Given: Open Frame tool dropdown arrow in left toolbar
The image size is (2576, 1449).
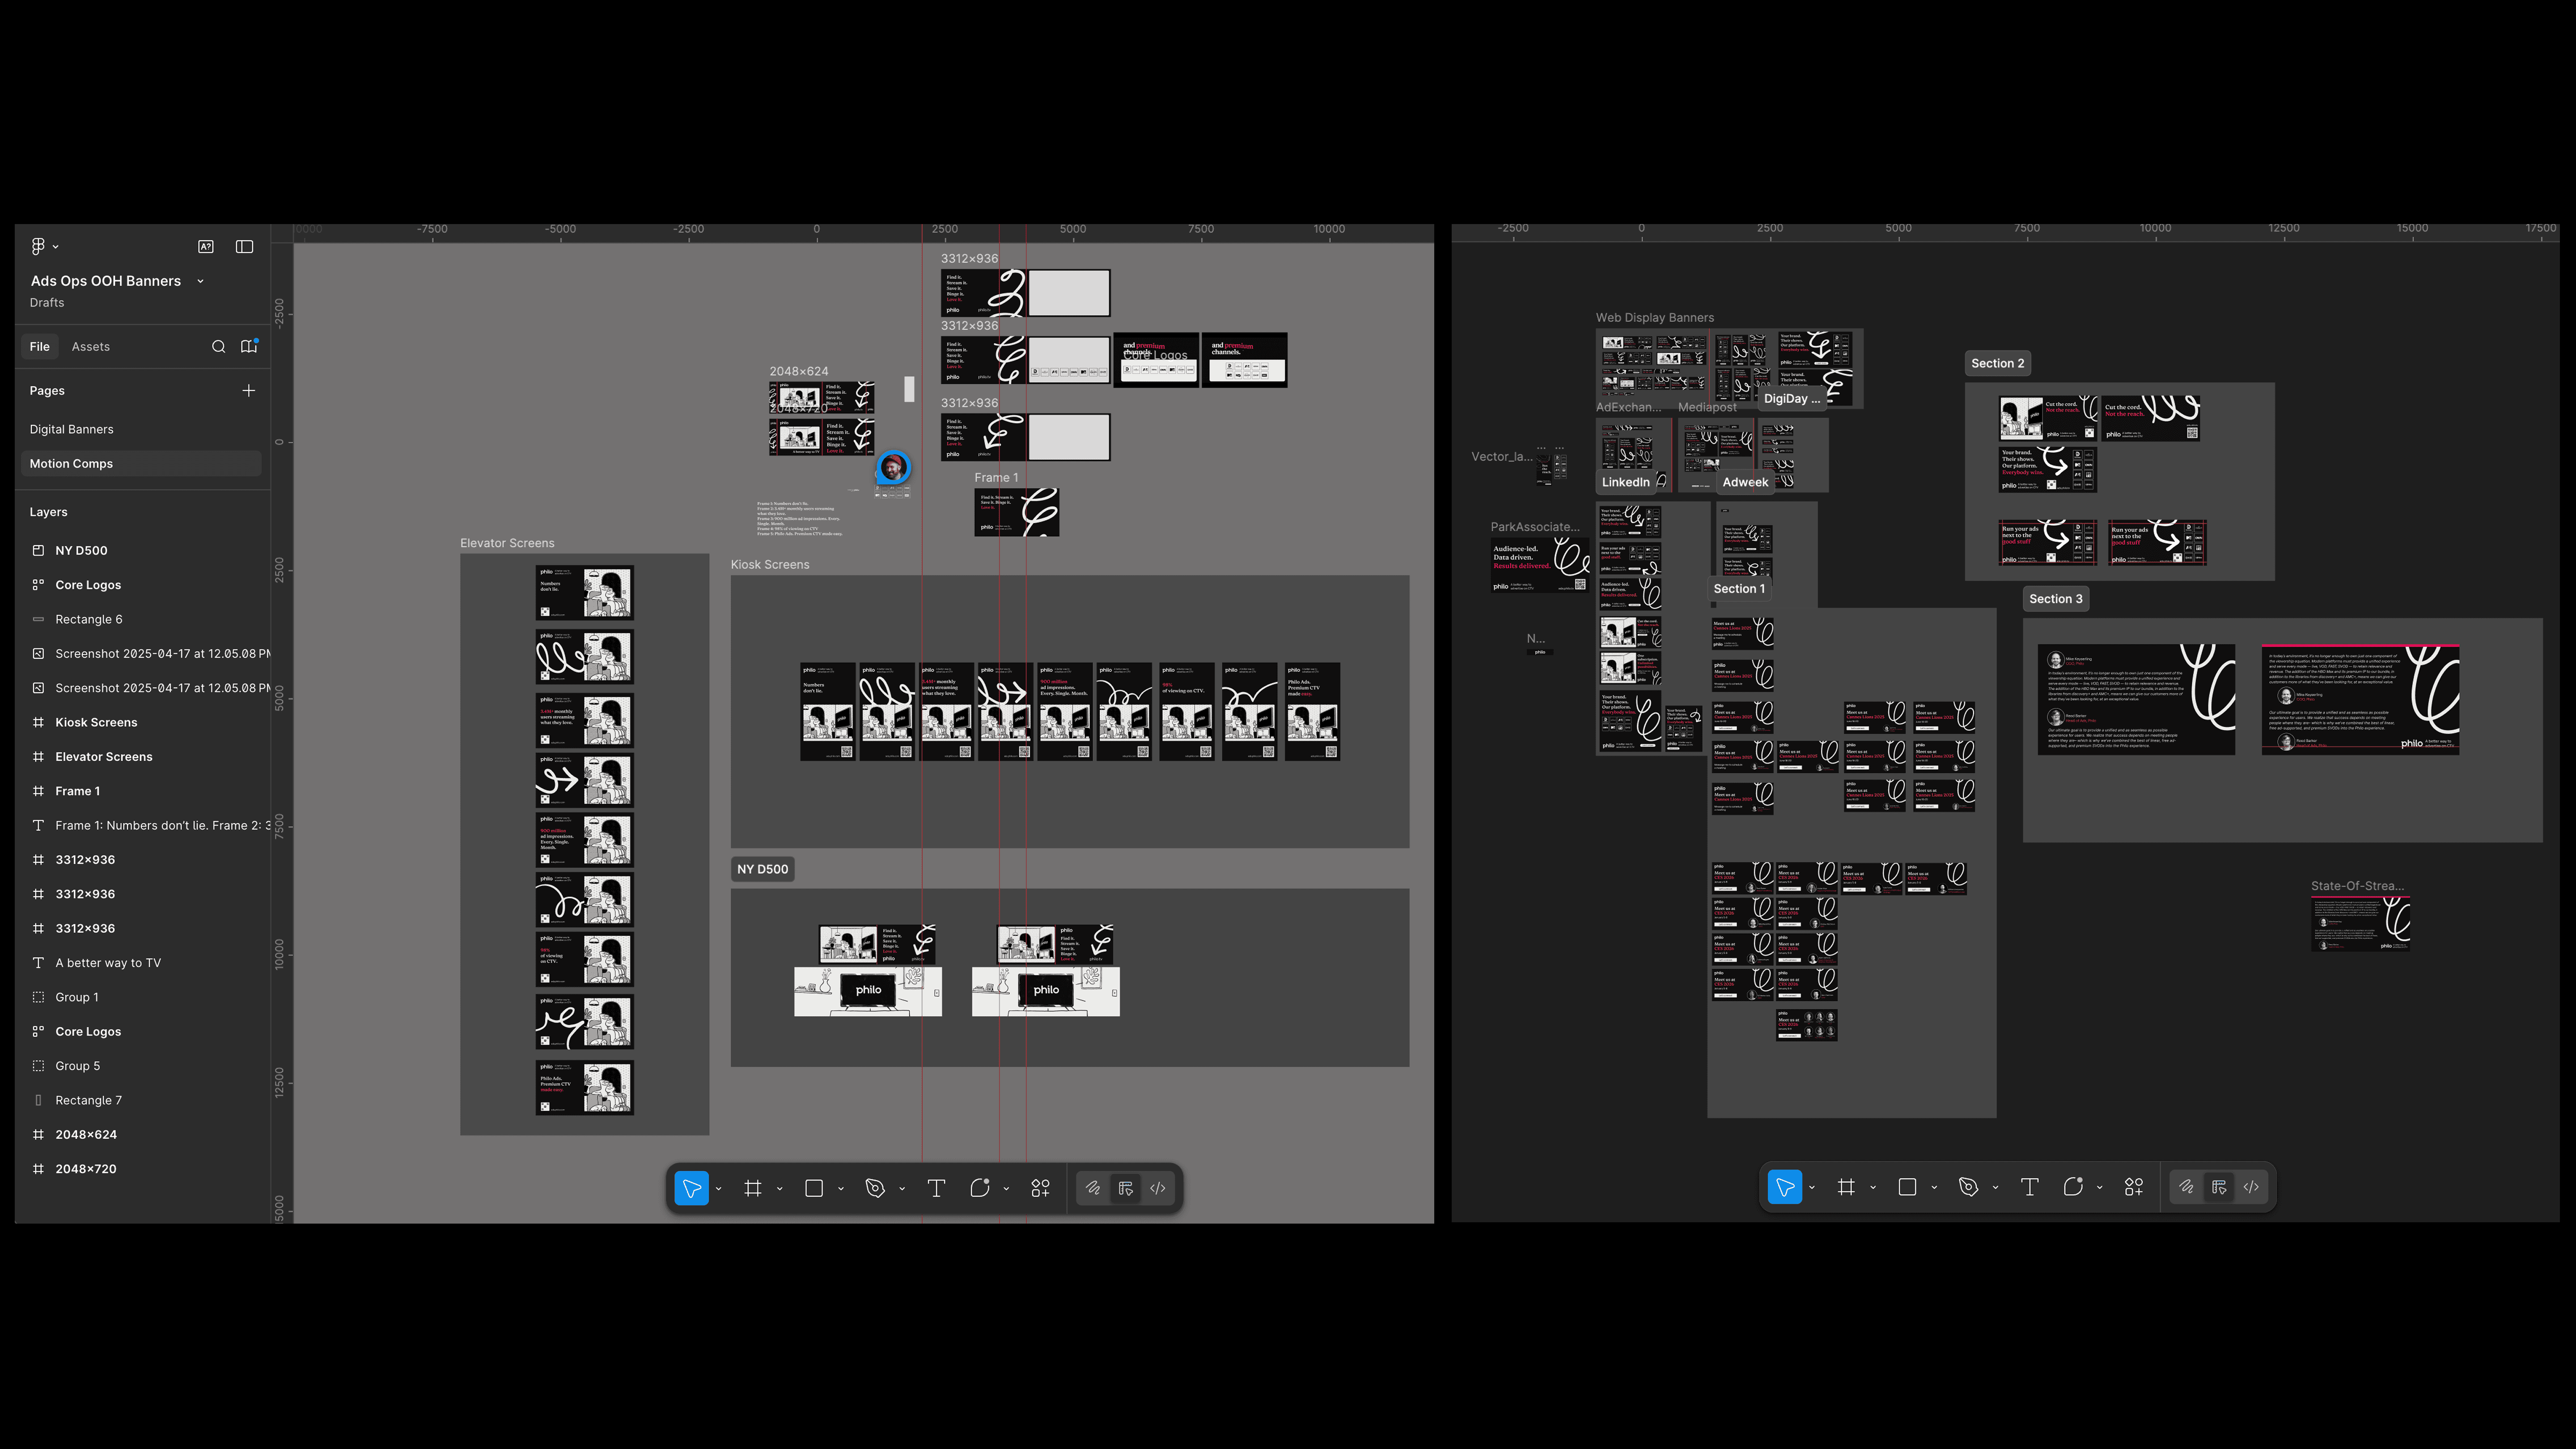Looking at the screenshot, I should point(779,1189).
